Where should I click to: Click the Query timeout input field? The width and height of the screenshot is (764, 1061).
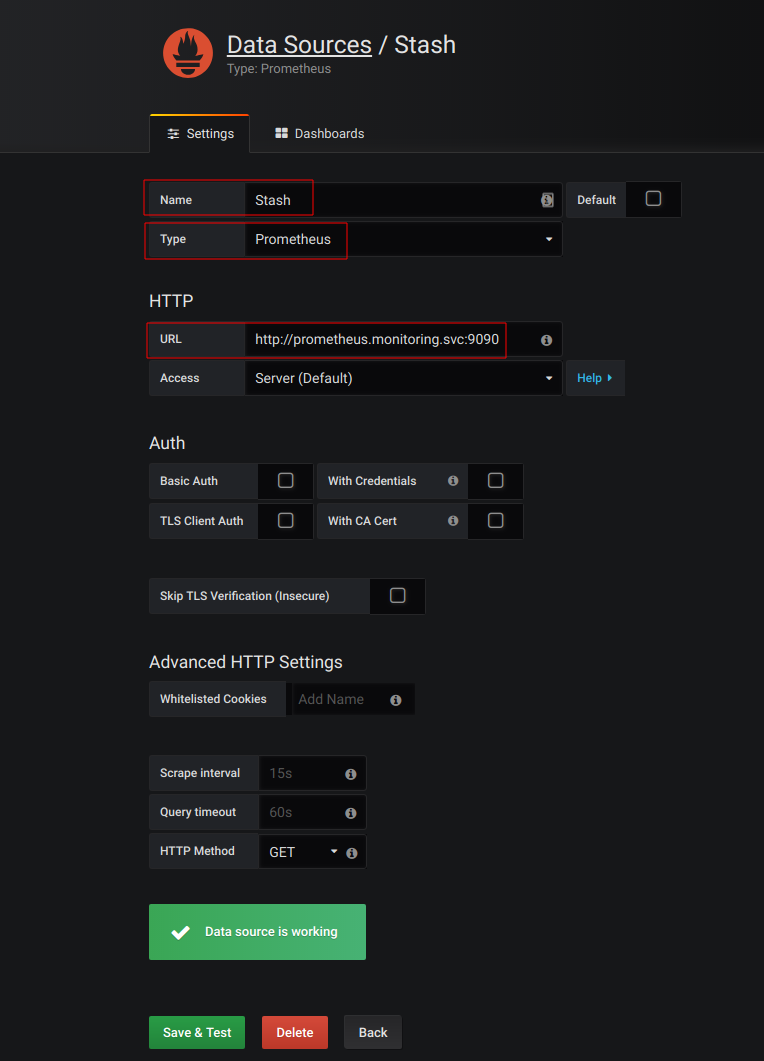(312, 812)
